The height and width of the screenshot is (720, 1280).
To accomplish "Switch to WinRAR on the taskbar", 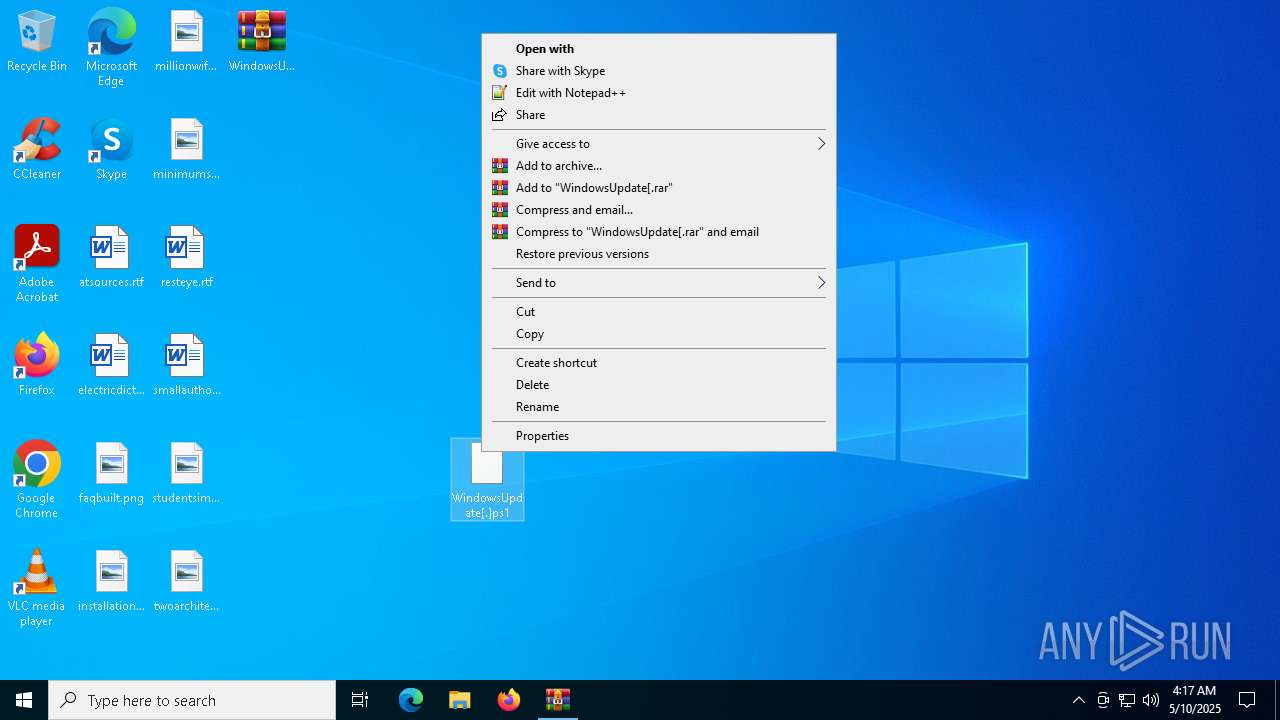I will 558,700.
